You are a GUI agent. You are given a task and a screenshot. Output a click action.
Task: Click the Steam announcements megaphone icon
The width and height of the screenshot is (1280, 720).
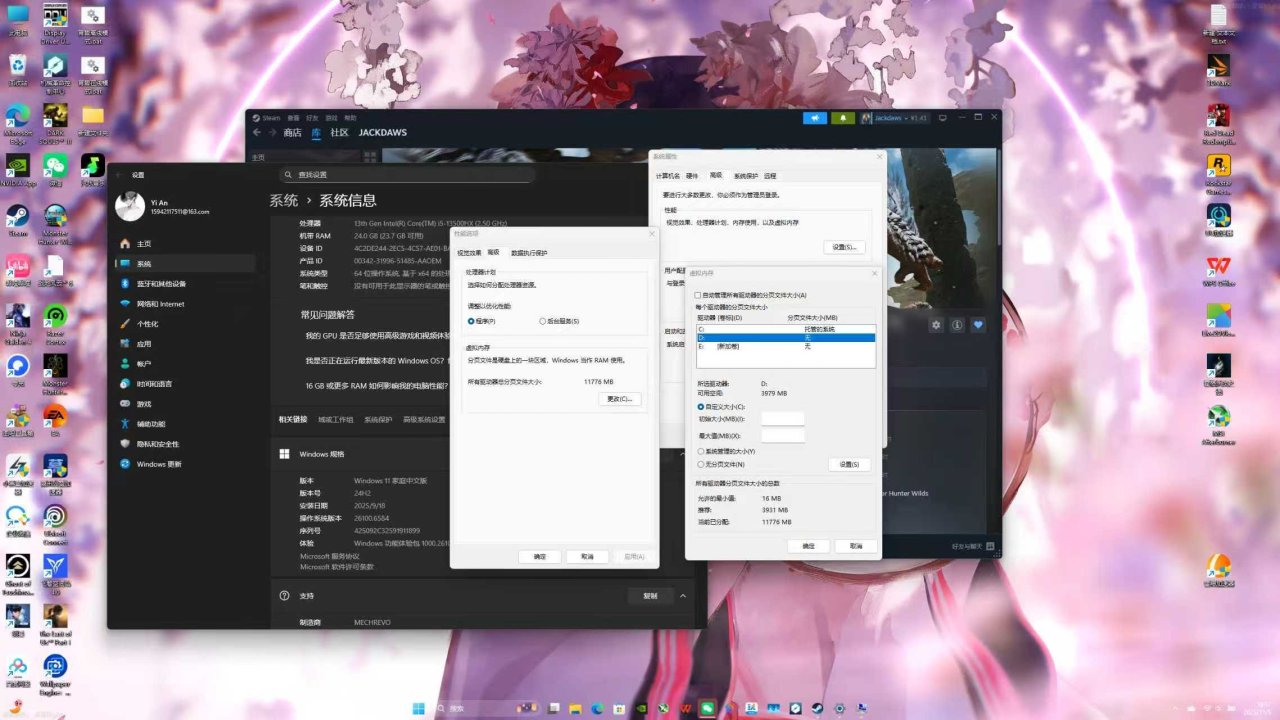815,118
